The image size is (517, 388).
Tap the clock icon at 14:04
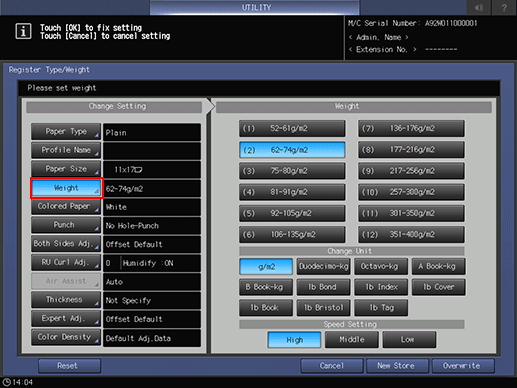[x=6, y=382]
